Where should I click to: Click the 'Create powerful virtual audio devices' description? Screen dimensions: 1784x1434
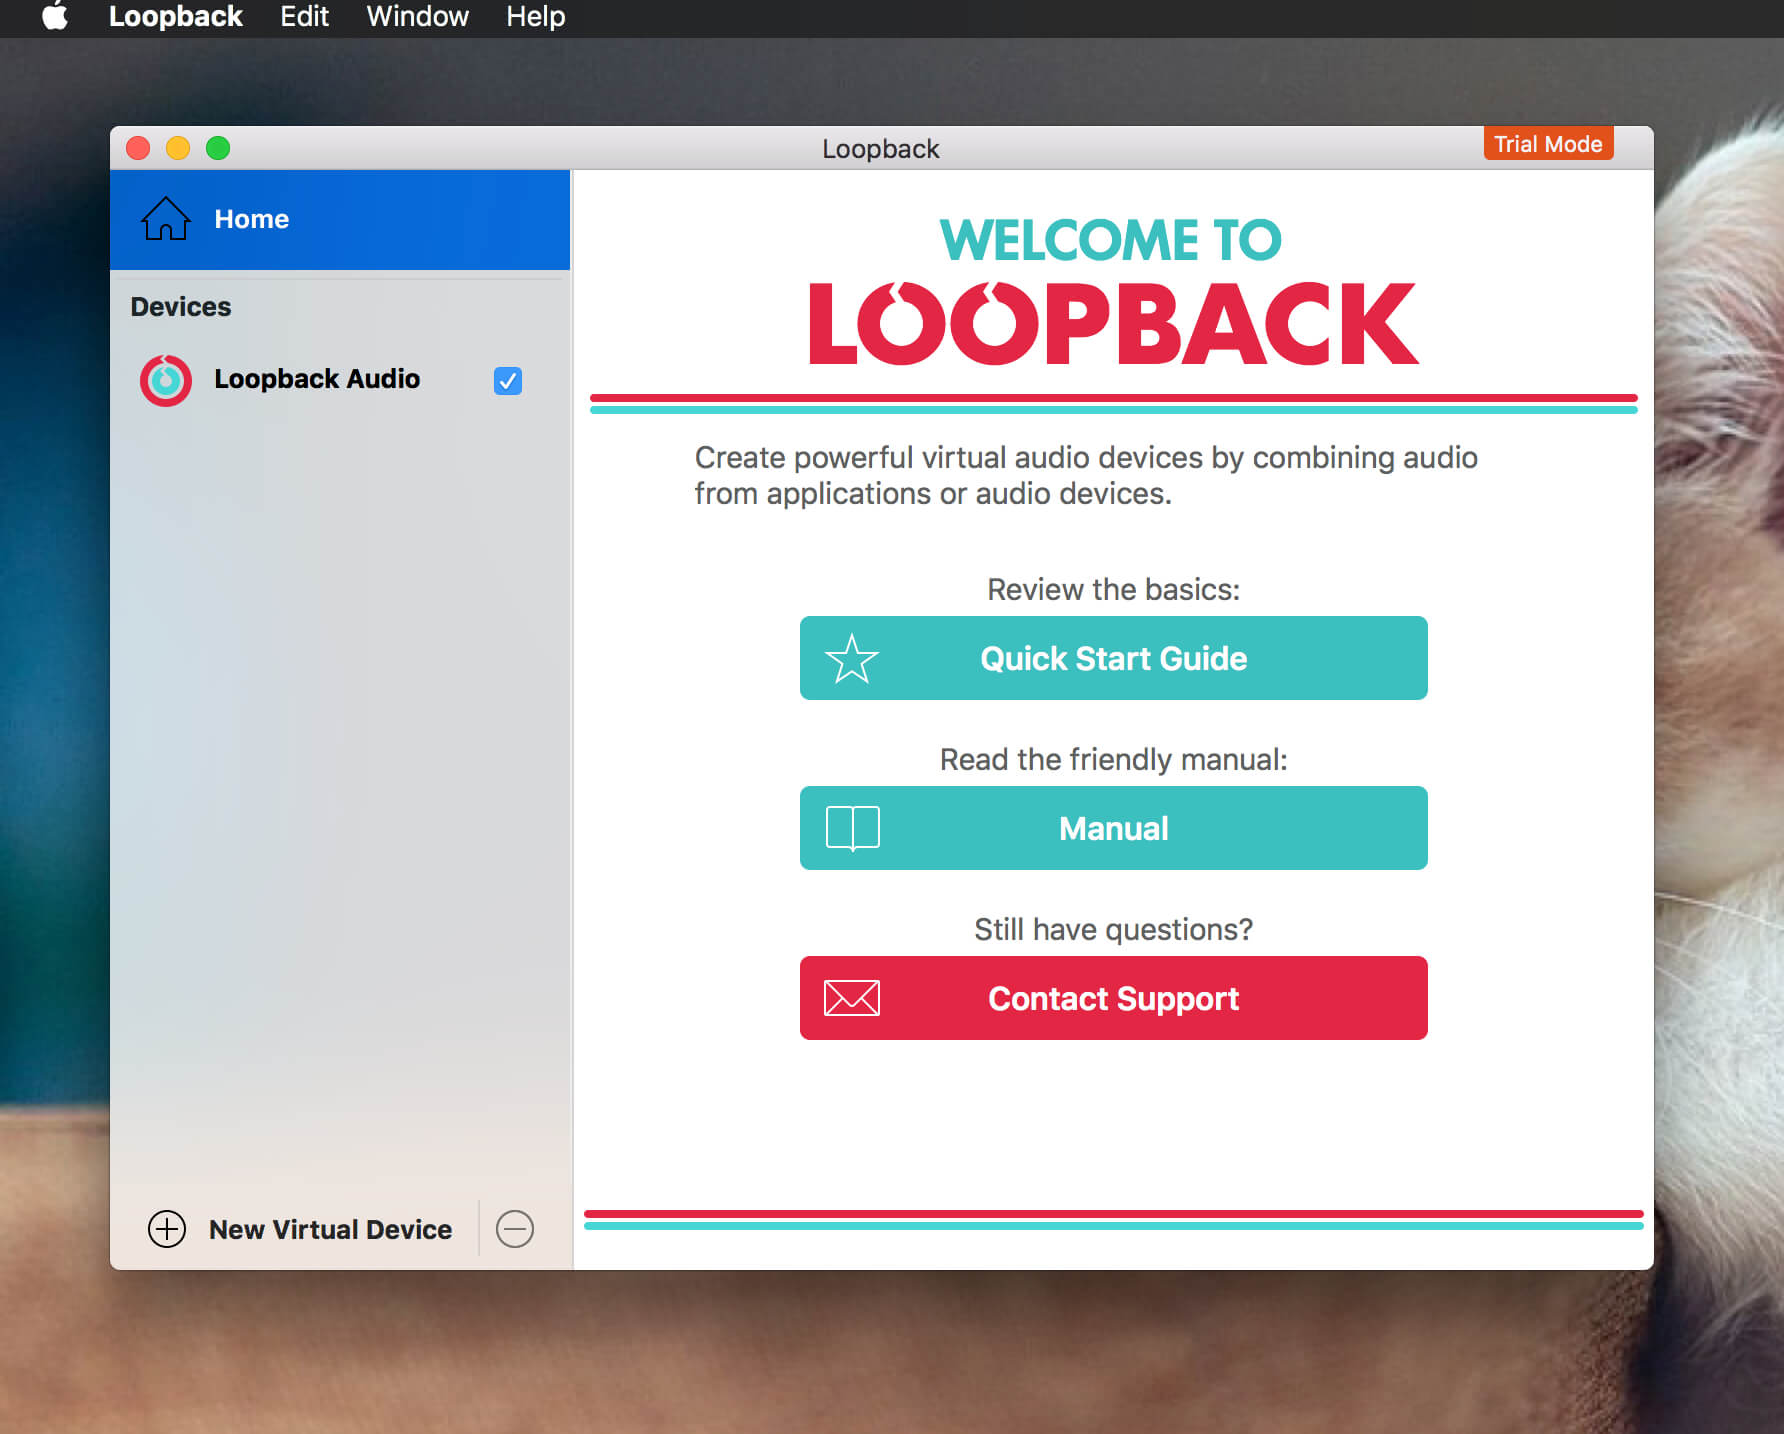coord(1086,475)
